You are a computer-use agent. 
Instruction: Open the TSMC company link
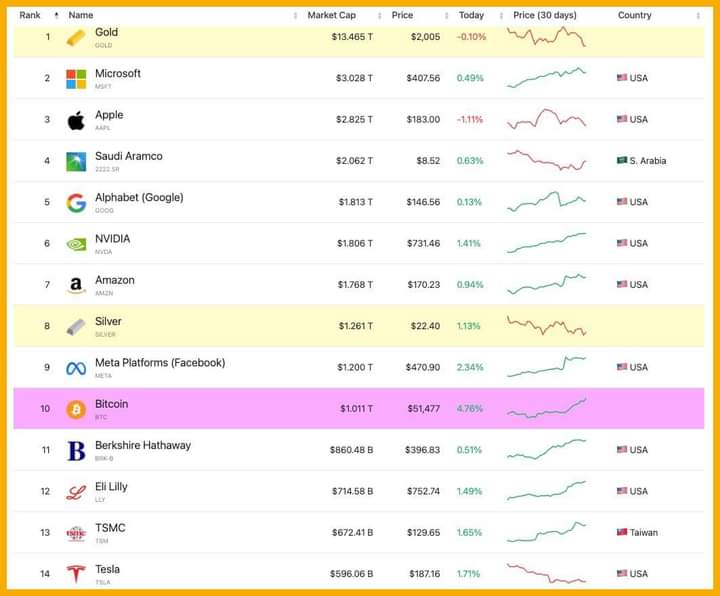point(110,528)
